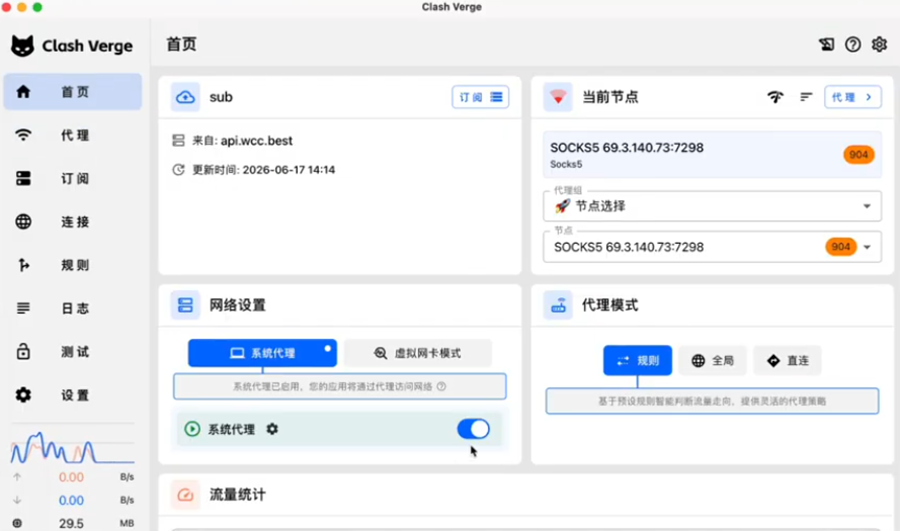
Task: Click the 基于预设规则 mode description box
Action: [712, 401]
